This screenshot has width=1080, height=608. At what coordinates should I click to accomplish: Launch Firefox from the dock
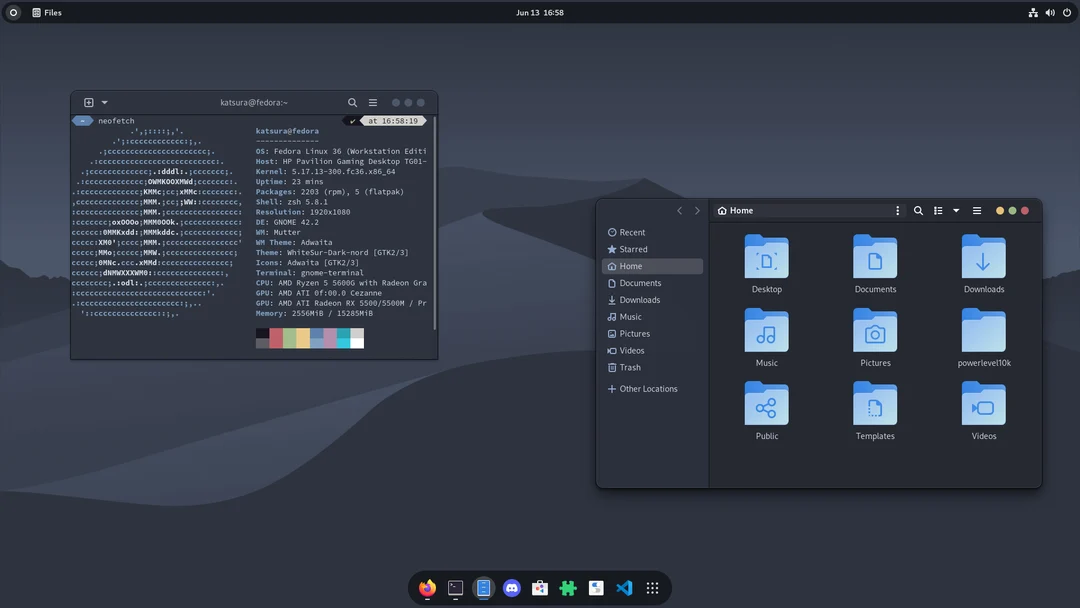427,588
